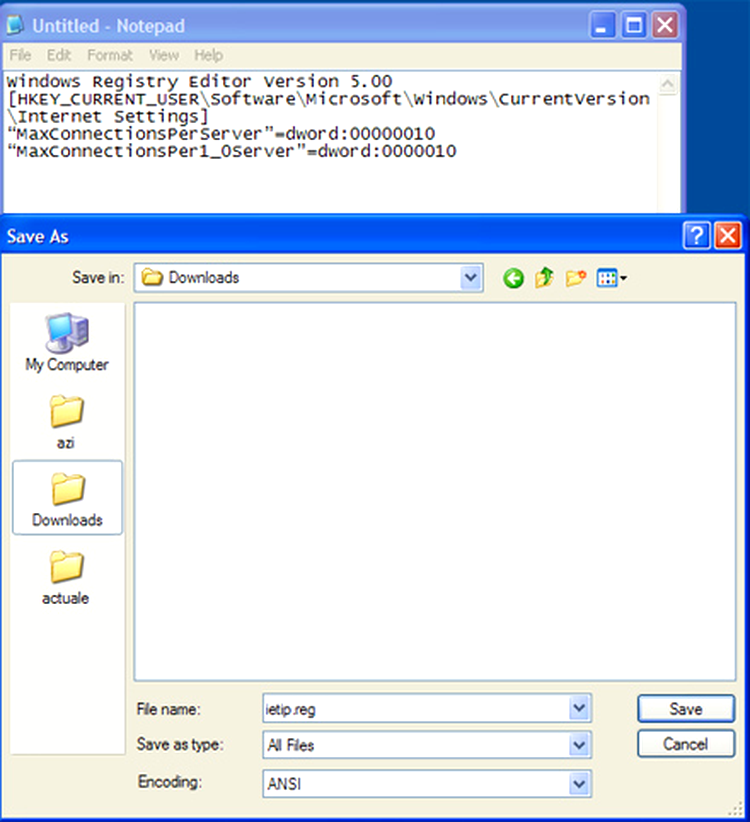This screenshot has height=822, width=750.
Task: Expand the Encoding dropdown
Action: click(x=579, y=784)
